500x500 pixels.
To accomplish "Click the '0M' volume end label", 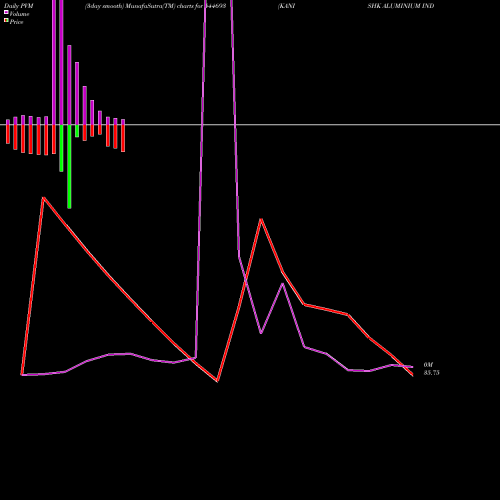I will click(x=428, y=365).
